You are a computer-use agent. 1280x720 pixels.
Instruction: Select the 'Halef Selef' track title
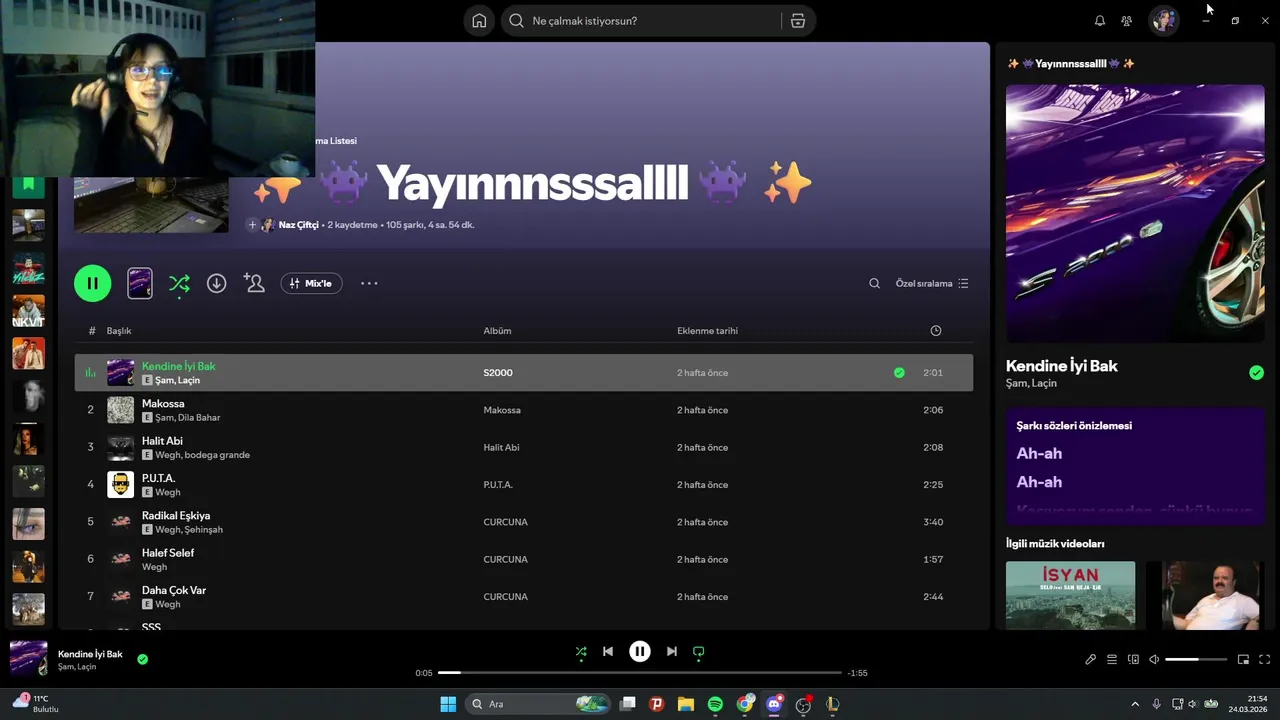click(168, 553)
